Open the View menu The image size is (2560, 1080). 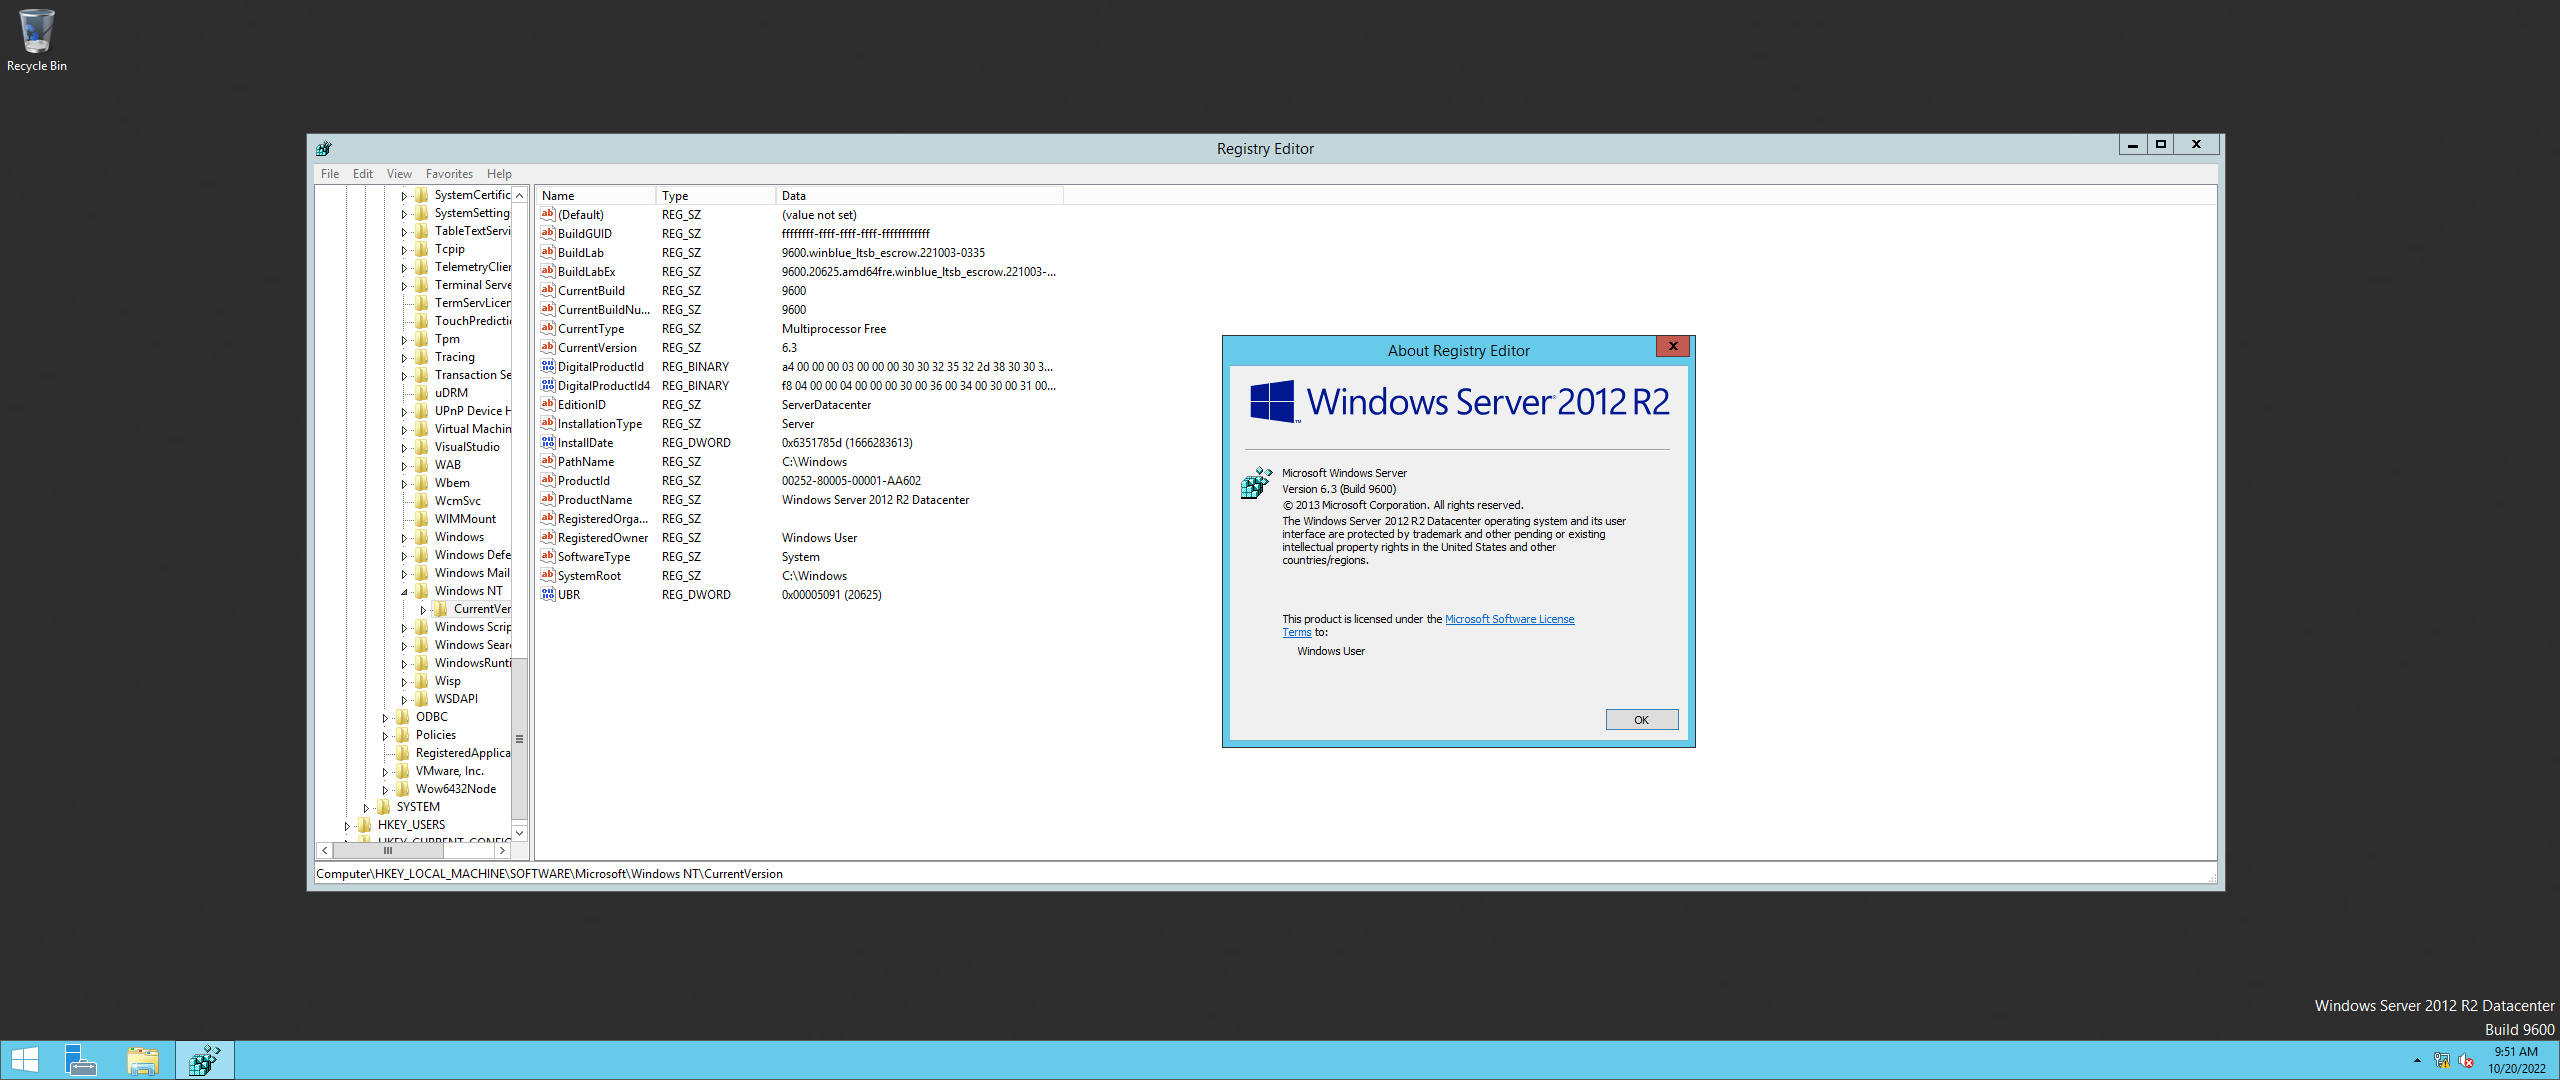tap(399, 174)
